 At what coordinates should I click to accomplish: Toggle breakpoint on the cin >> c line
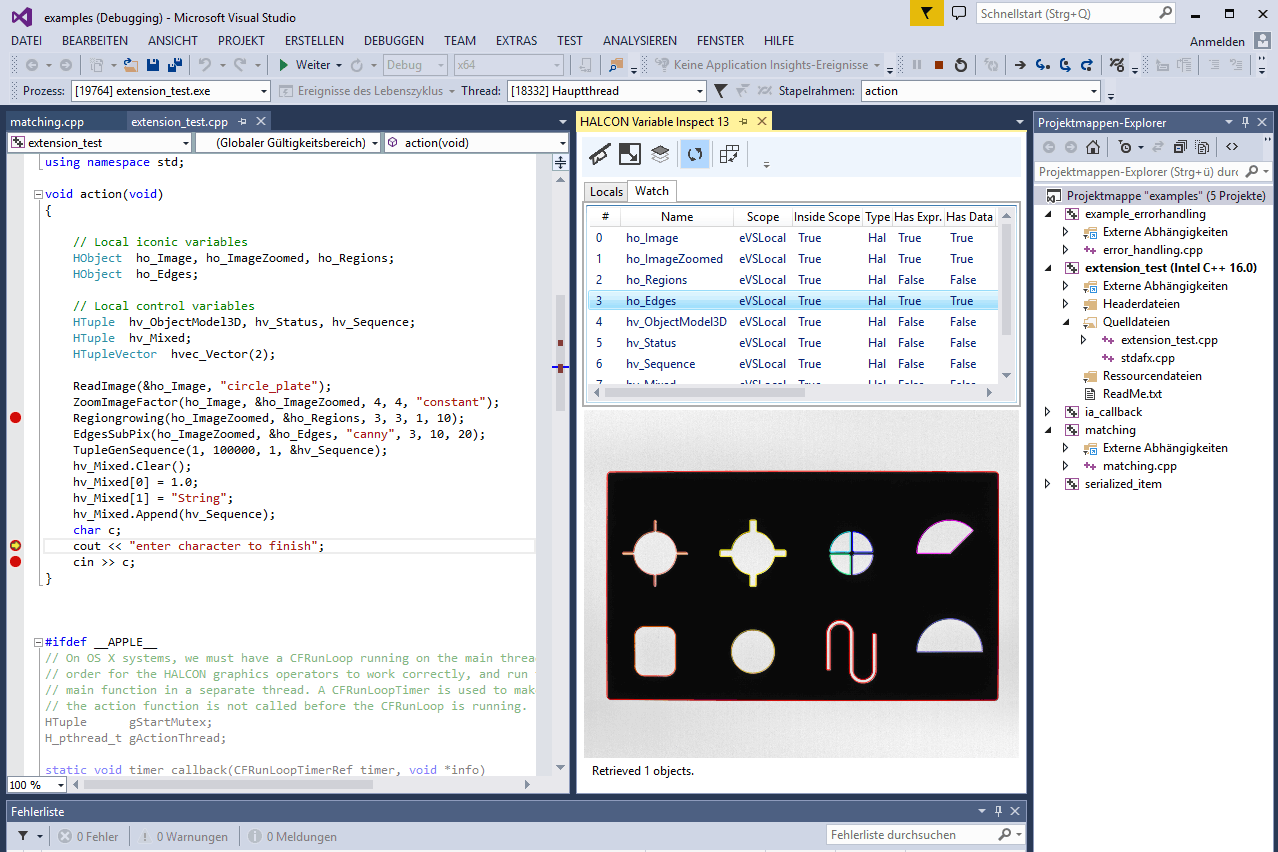(x=15, y=562)
